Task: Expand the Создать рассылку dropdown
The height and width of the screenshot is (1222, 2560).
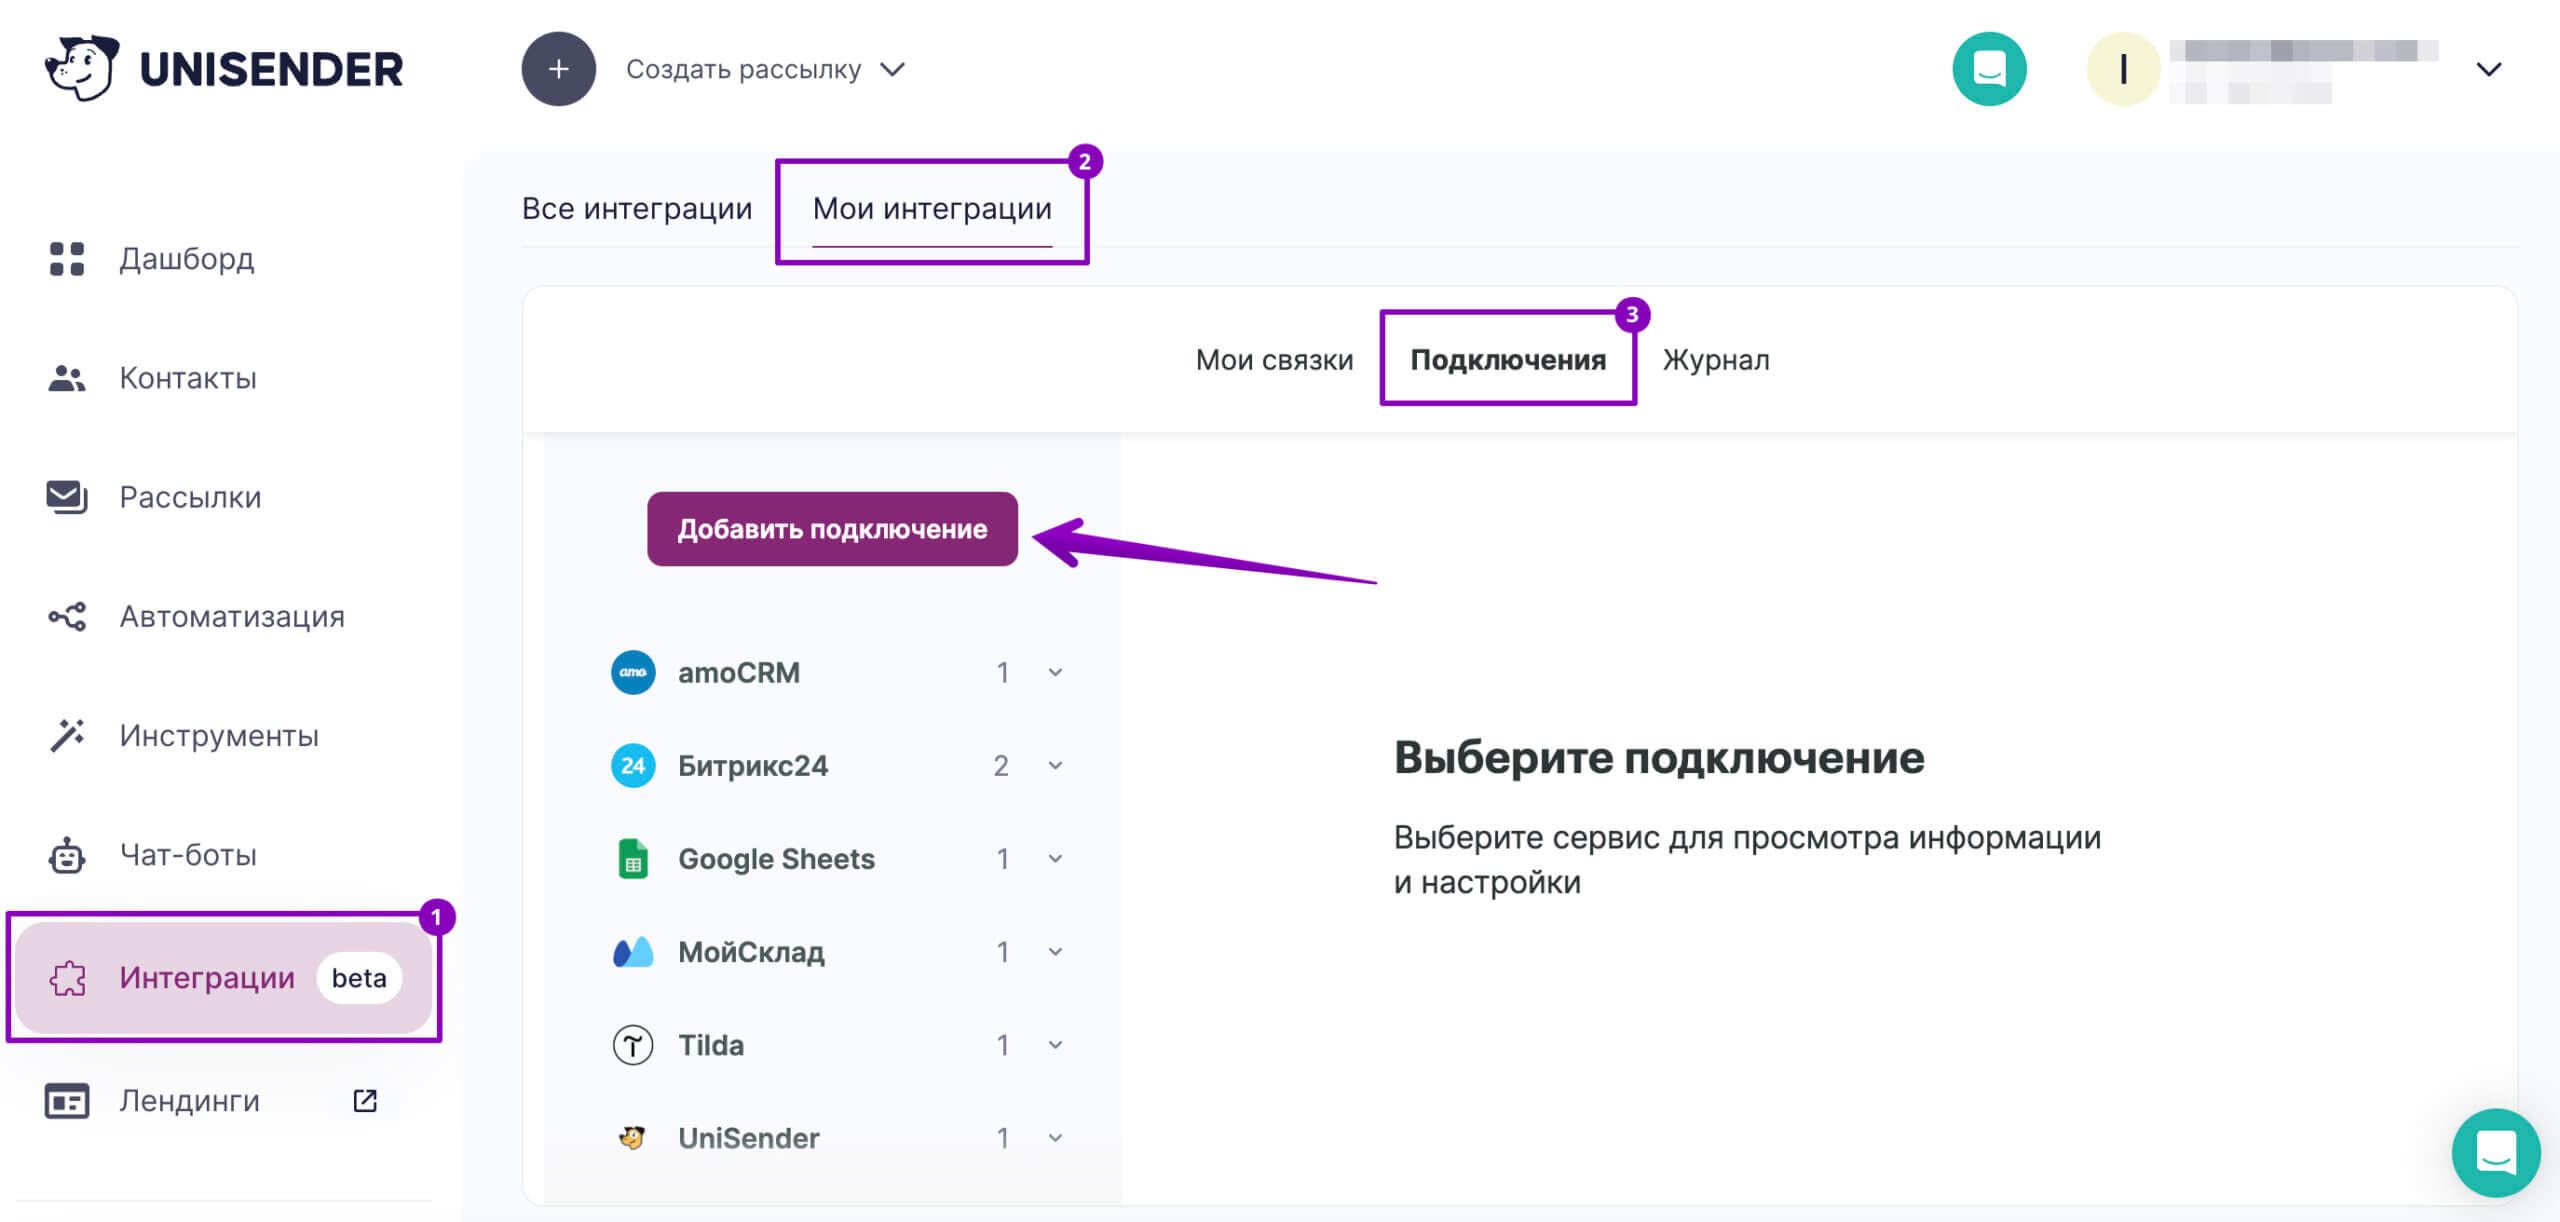Action: point(892,69)
